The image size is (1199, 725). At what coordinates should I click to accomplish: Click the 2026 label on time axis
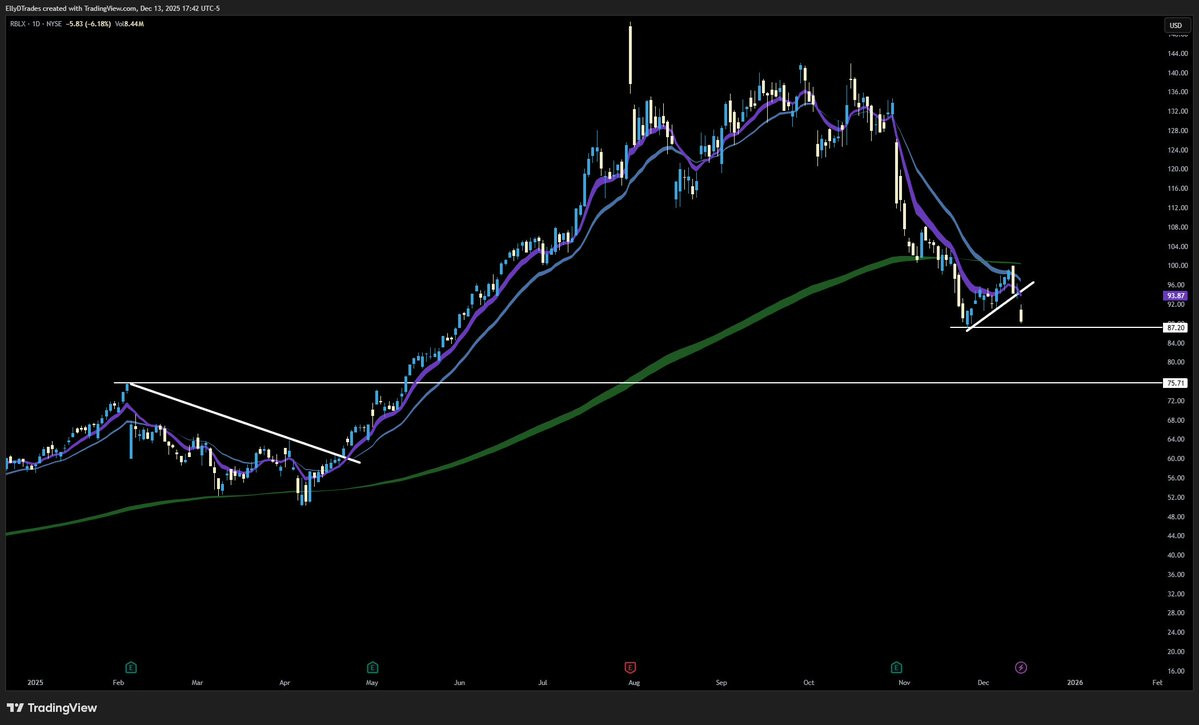coord(1075,682)
